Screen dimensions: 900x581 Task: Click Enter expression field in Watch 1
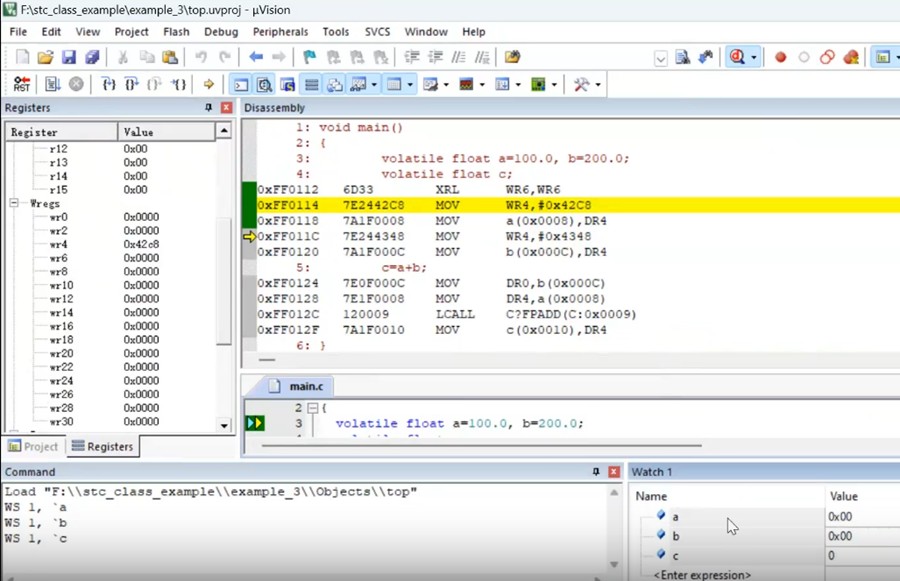pos(701,575)
